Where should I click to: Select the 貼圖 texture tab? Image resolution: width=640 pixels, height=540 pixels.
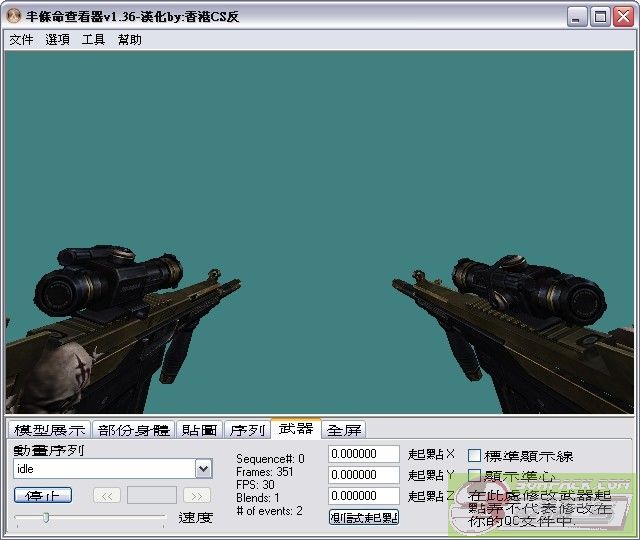point(199,430)
